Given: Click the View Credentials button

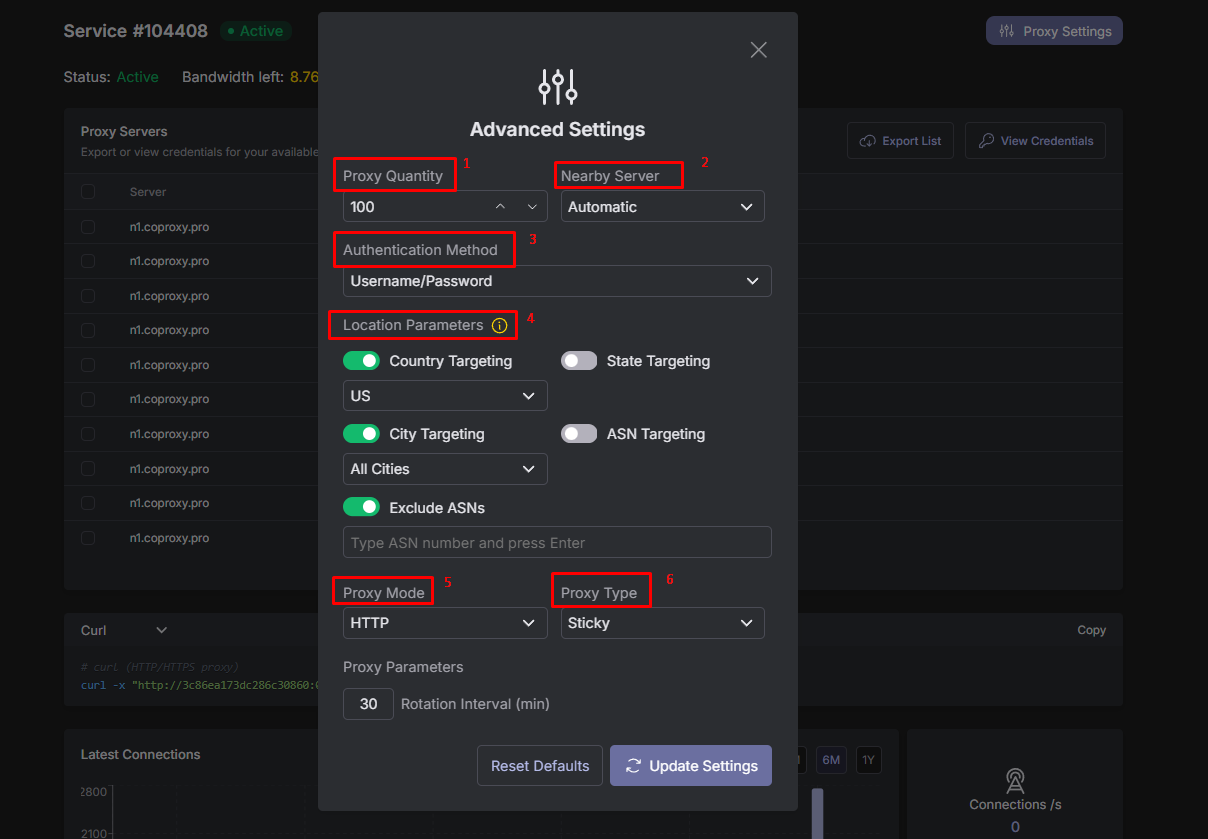Looking at the screenshot, I should 1035,140.
